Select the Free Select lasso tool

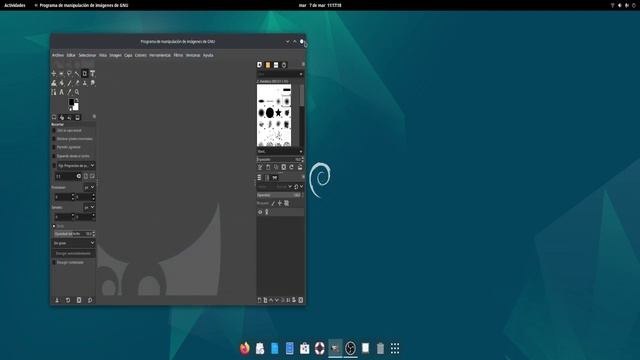(x=69, y=74)
